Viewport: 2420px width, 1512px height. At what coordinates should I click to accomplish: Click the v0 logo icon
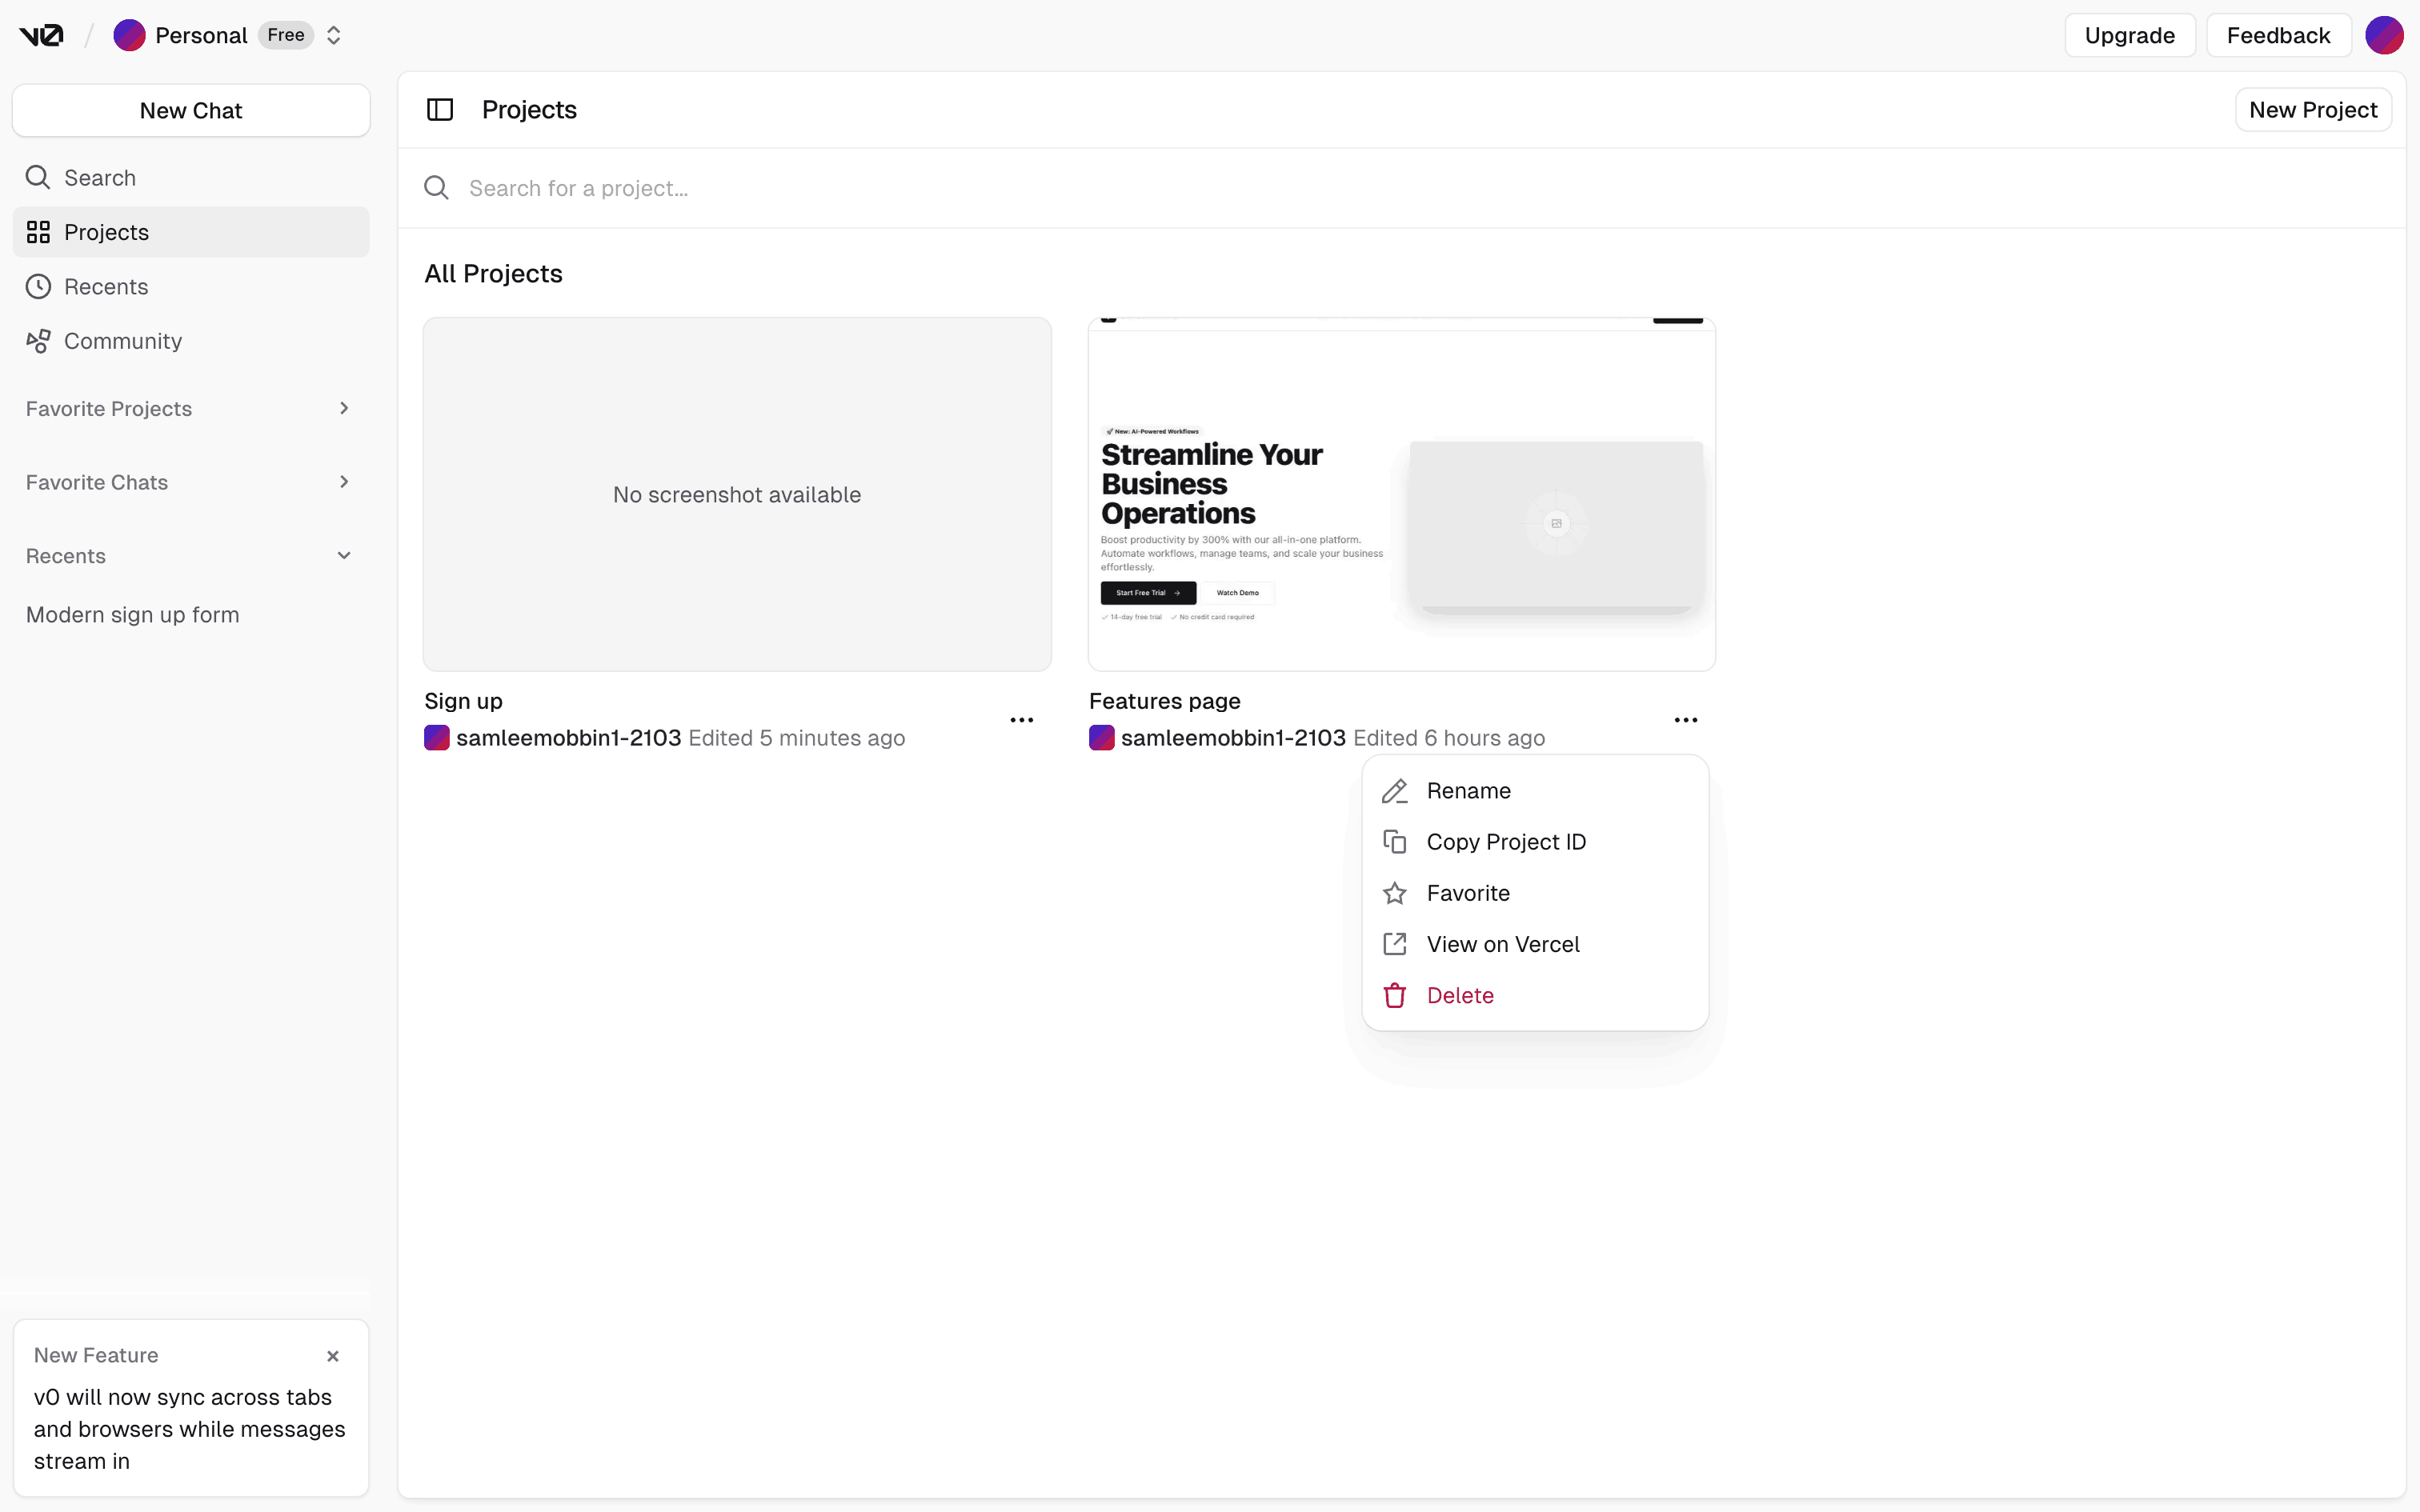point(41,36)
